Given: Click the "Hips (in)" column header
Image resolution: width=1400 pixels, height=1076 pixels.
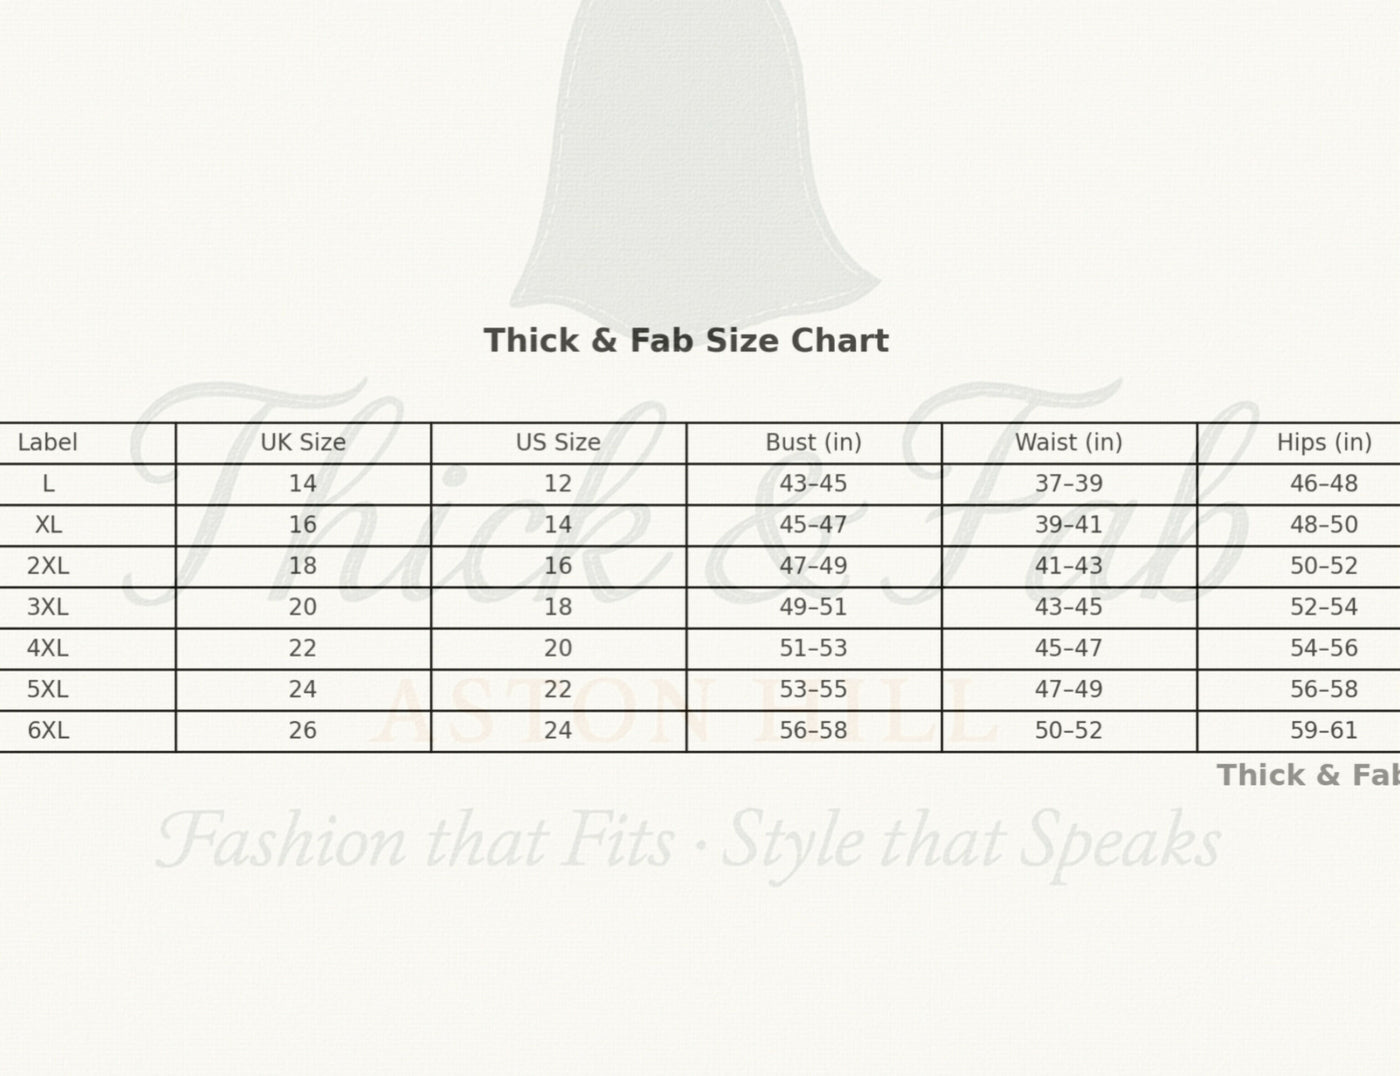Looking at the screenshot, I should click(x=1323, y=442).
